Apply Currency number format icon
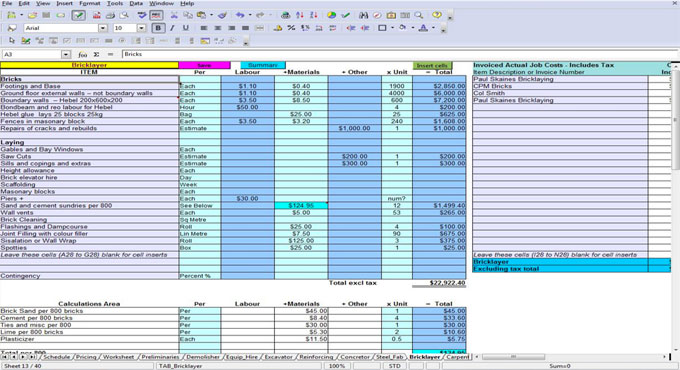The width and height of the screenshot is (680, 370). (x=278, y=28)
